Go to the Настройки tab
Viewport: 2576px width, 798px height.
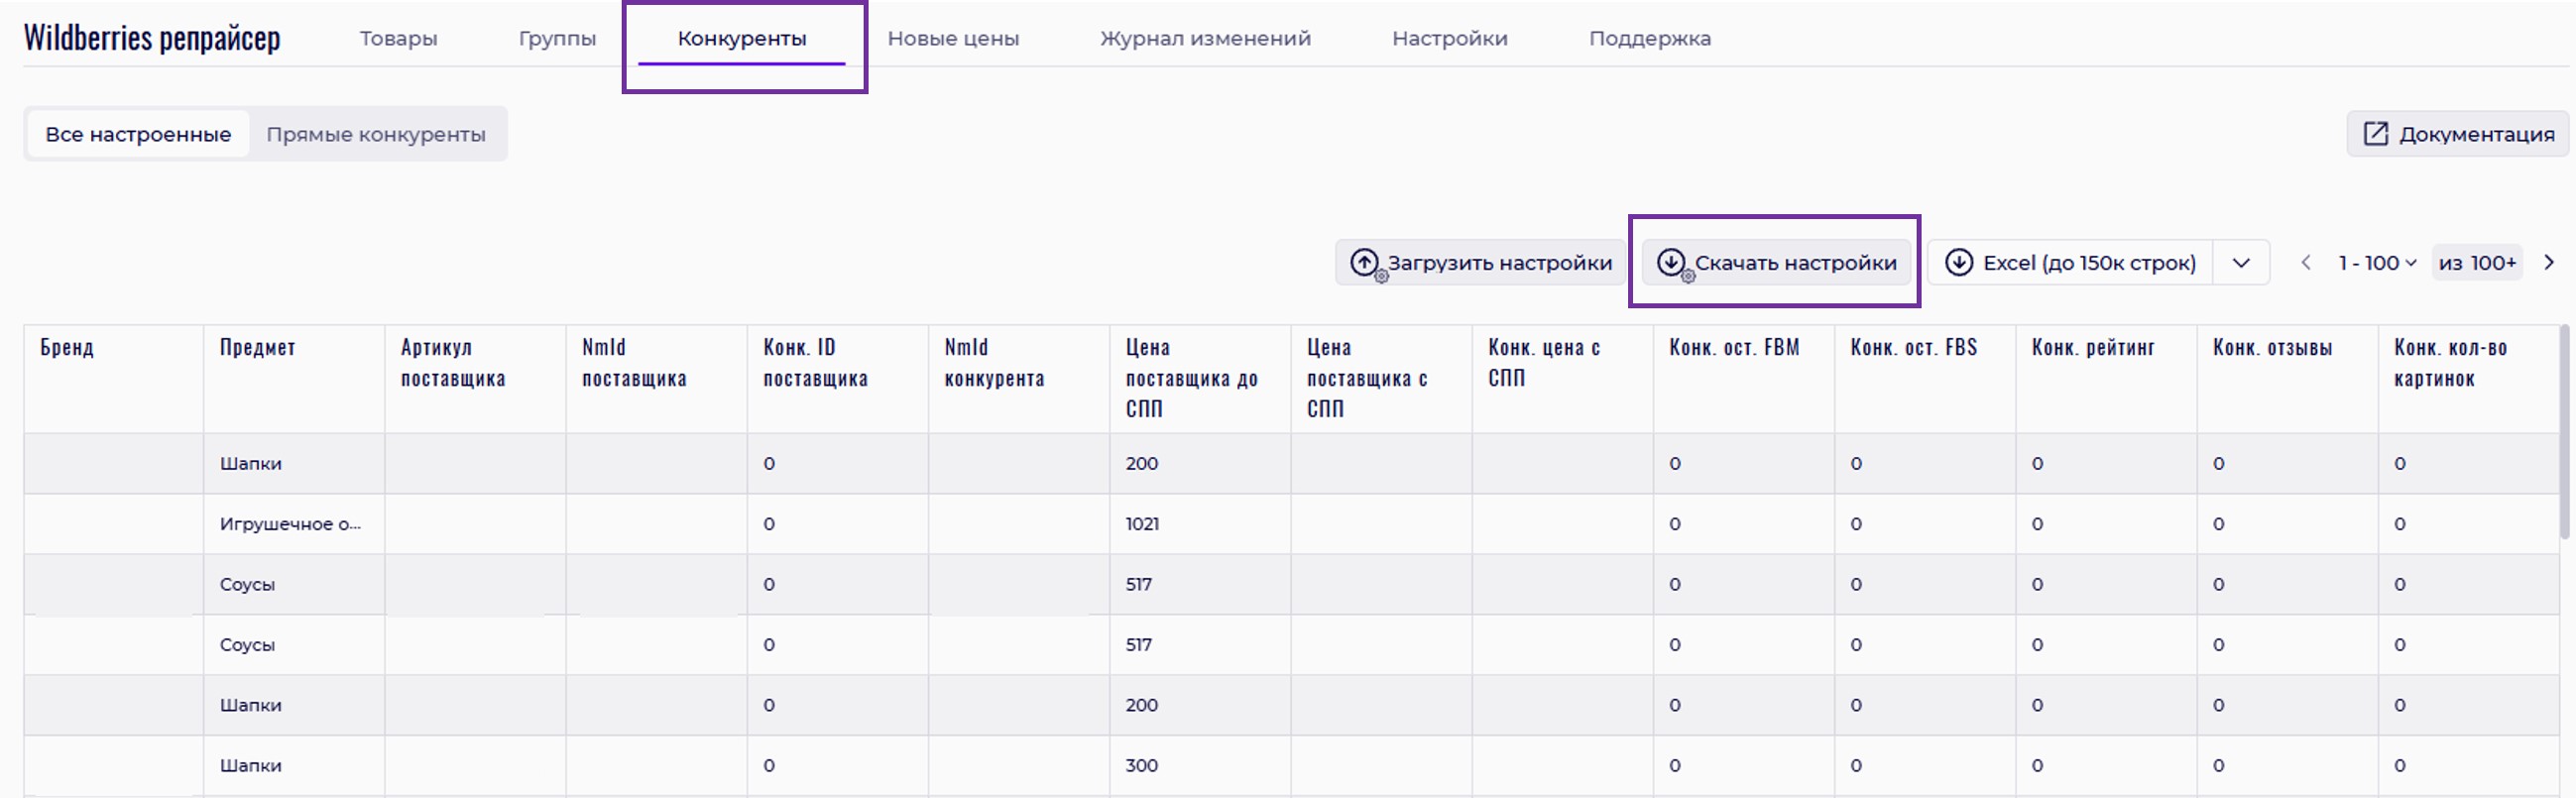coord(1449,38)
